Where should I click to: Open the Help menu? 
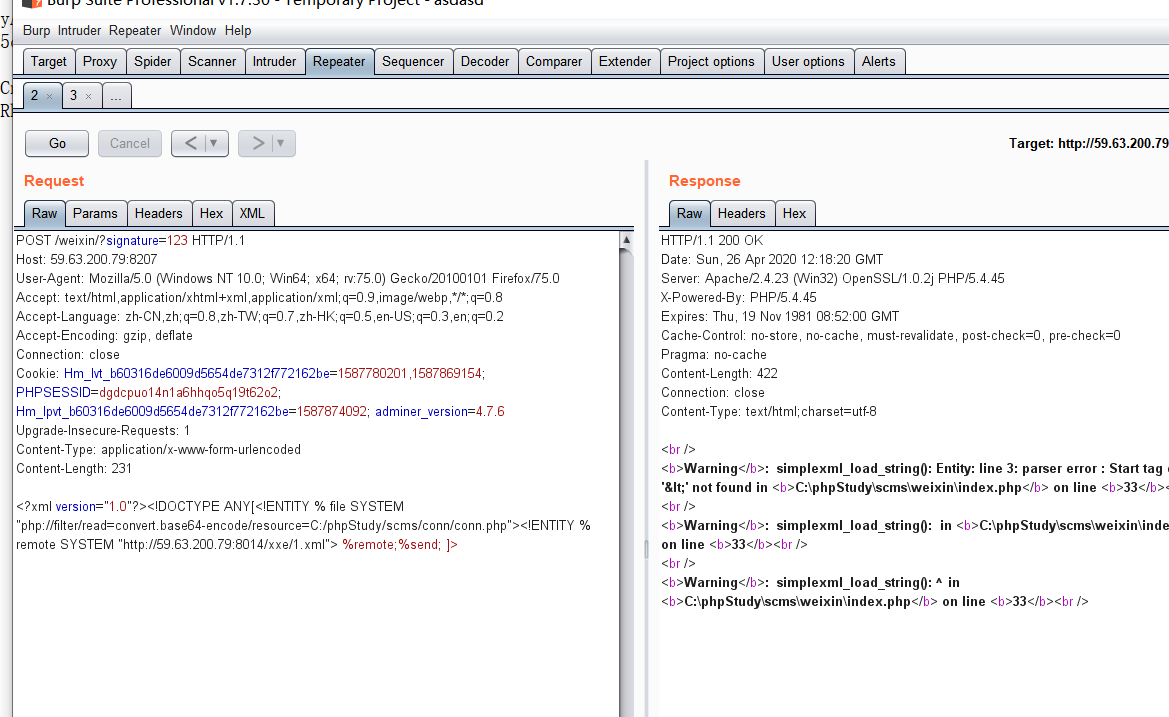(x=238, y=31)
